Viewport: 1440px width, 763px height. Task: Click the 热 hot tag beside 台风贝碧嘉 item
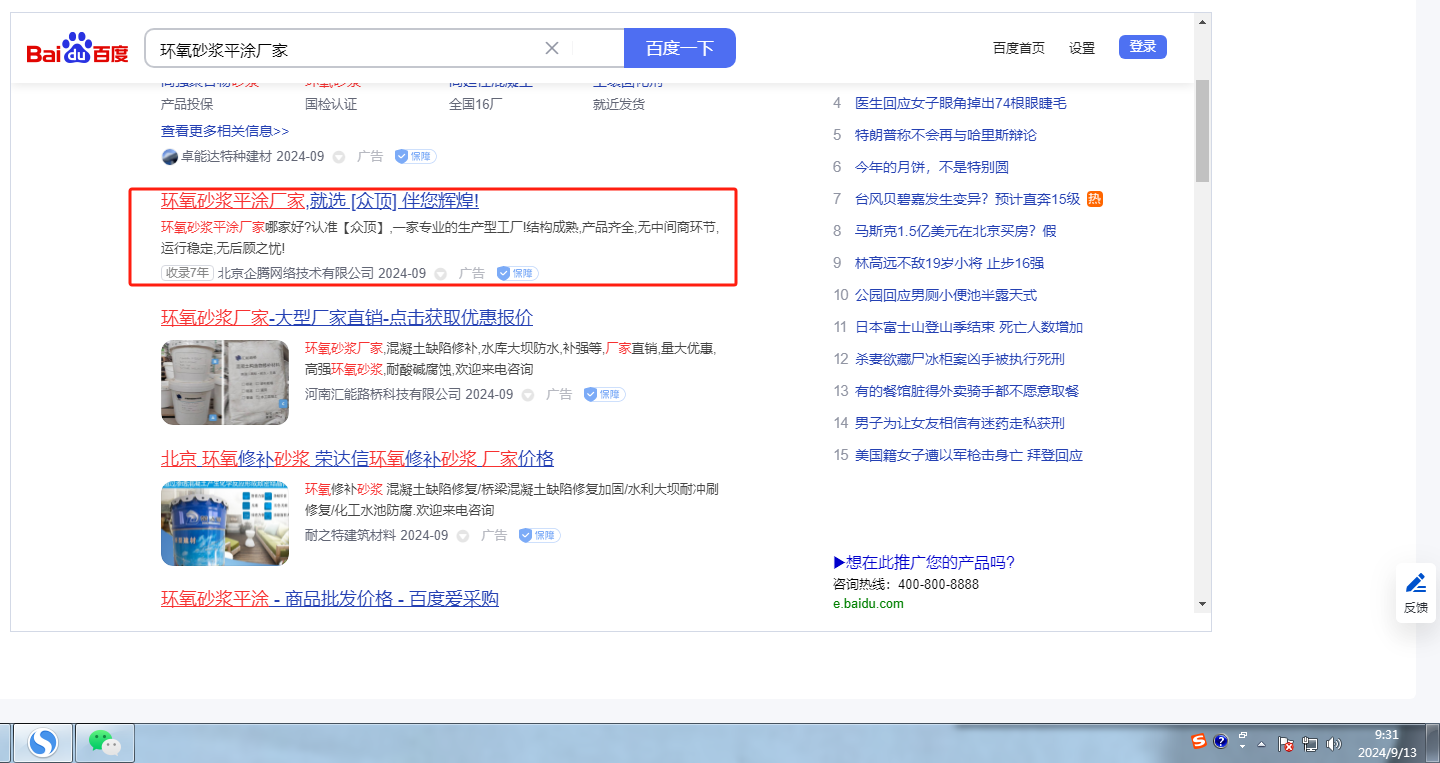click(1095, 199)
